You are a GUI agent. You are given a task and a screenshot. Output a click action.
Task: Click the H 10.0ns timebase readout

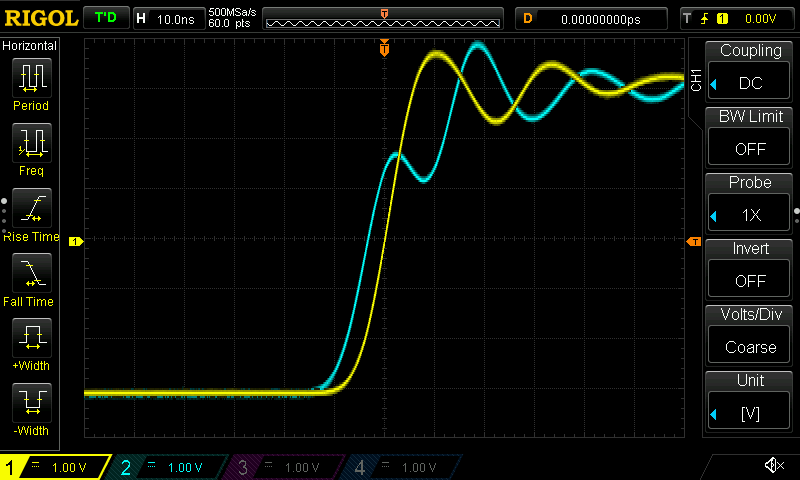point(169,19)
